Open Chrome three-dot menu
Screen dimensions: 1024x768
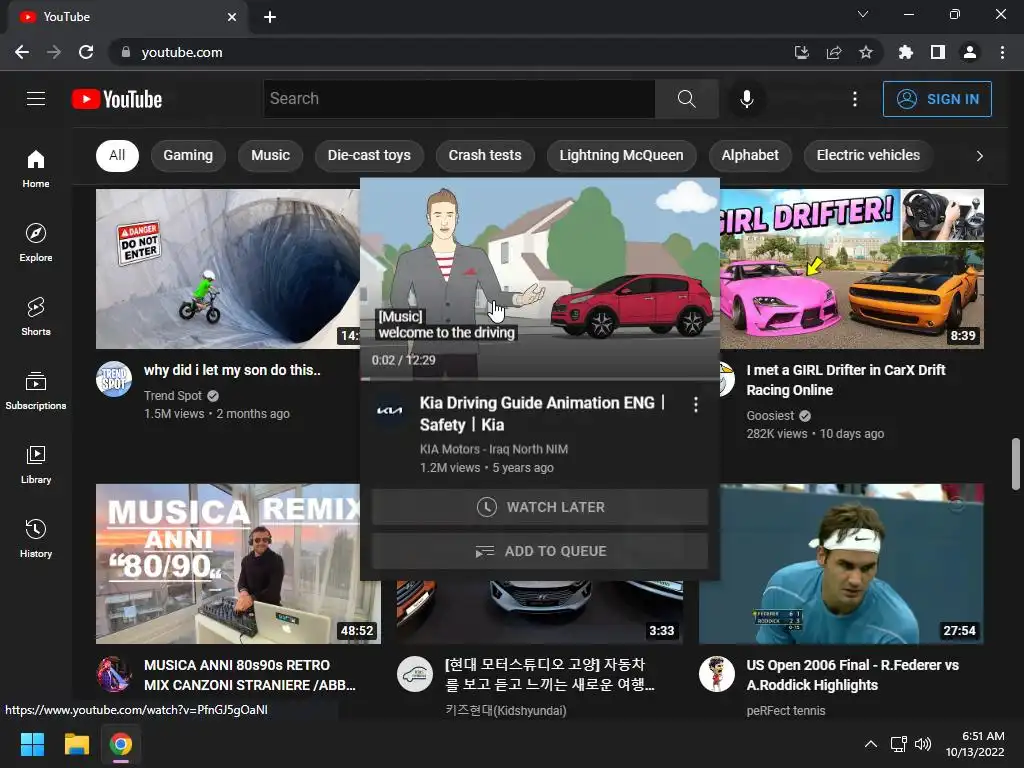1002,52
